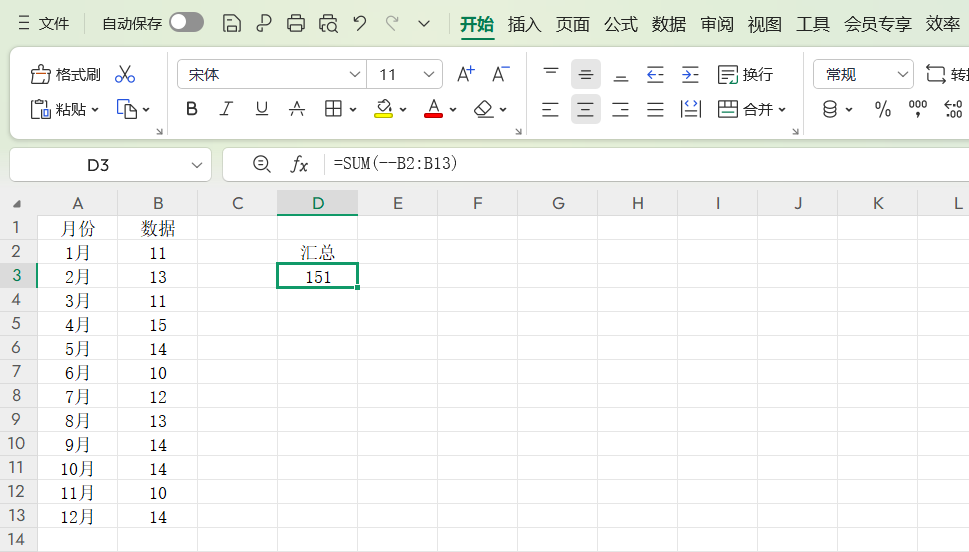Image resolution: width=969 pixels, height=552 pixels.
Task: Click the Cut scissors icon
Action: [x=125, y=75]
